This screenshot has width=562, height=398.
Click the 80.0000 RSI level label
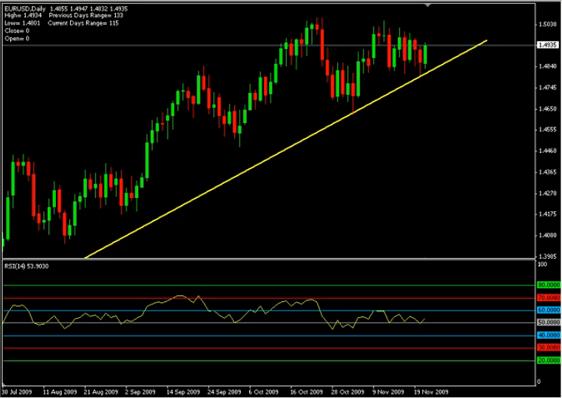548,285
